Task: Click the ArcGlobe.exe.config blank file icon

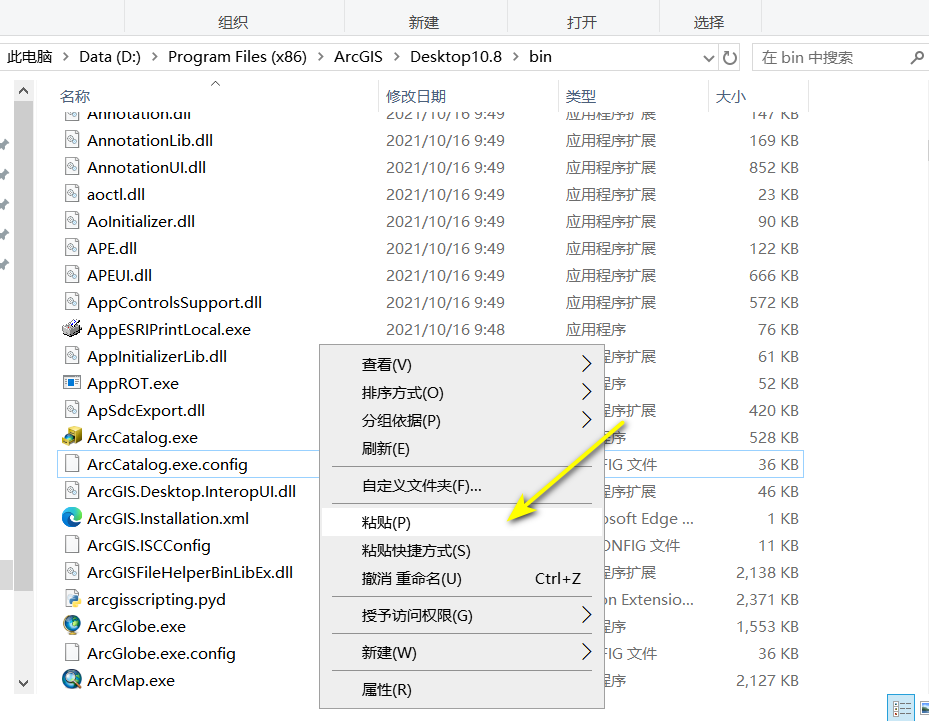Action: [72, 652]
